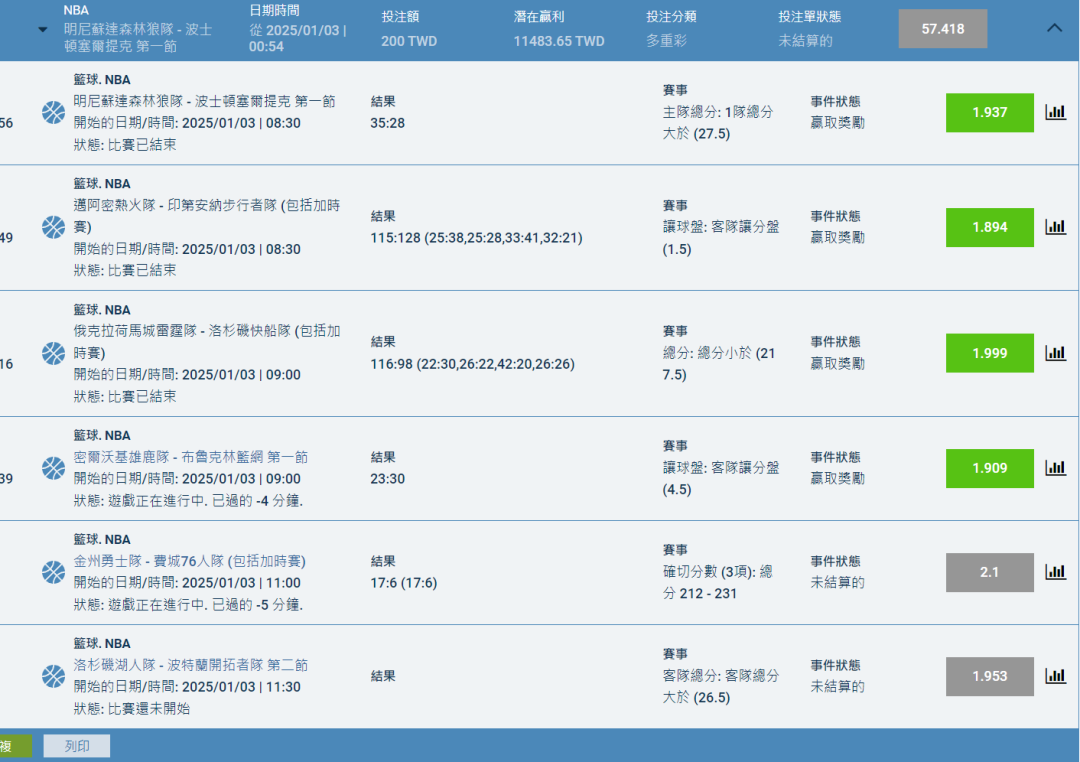The width and height of the screenshot is (1080, 762).
Task: Click potential winnings 11483.65 TWD
Action: coord(559,41)
